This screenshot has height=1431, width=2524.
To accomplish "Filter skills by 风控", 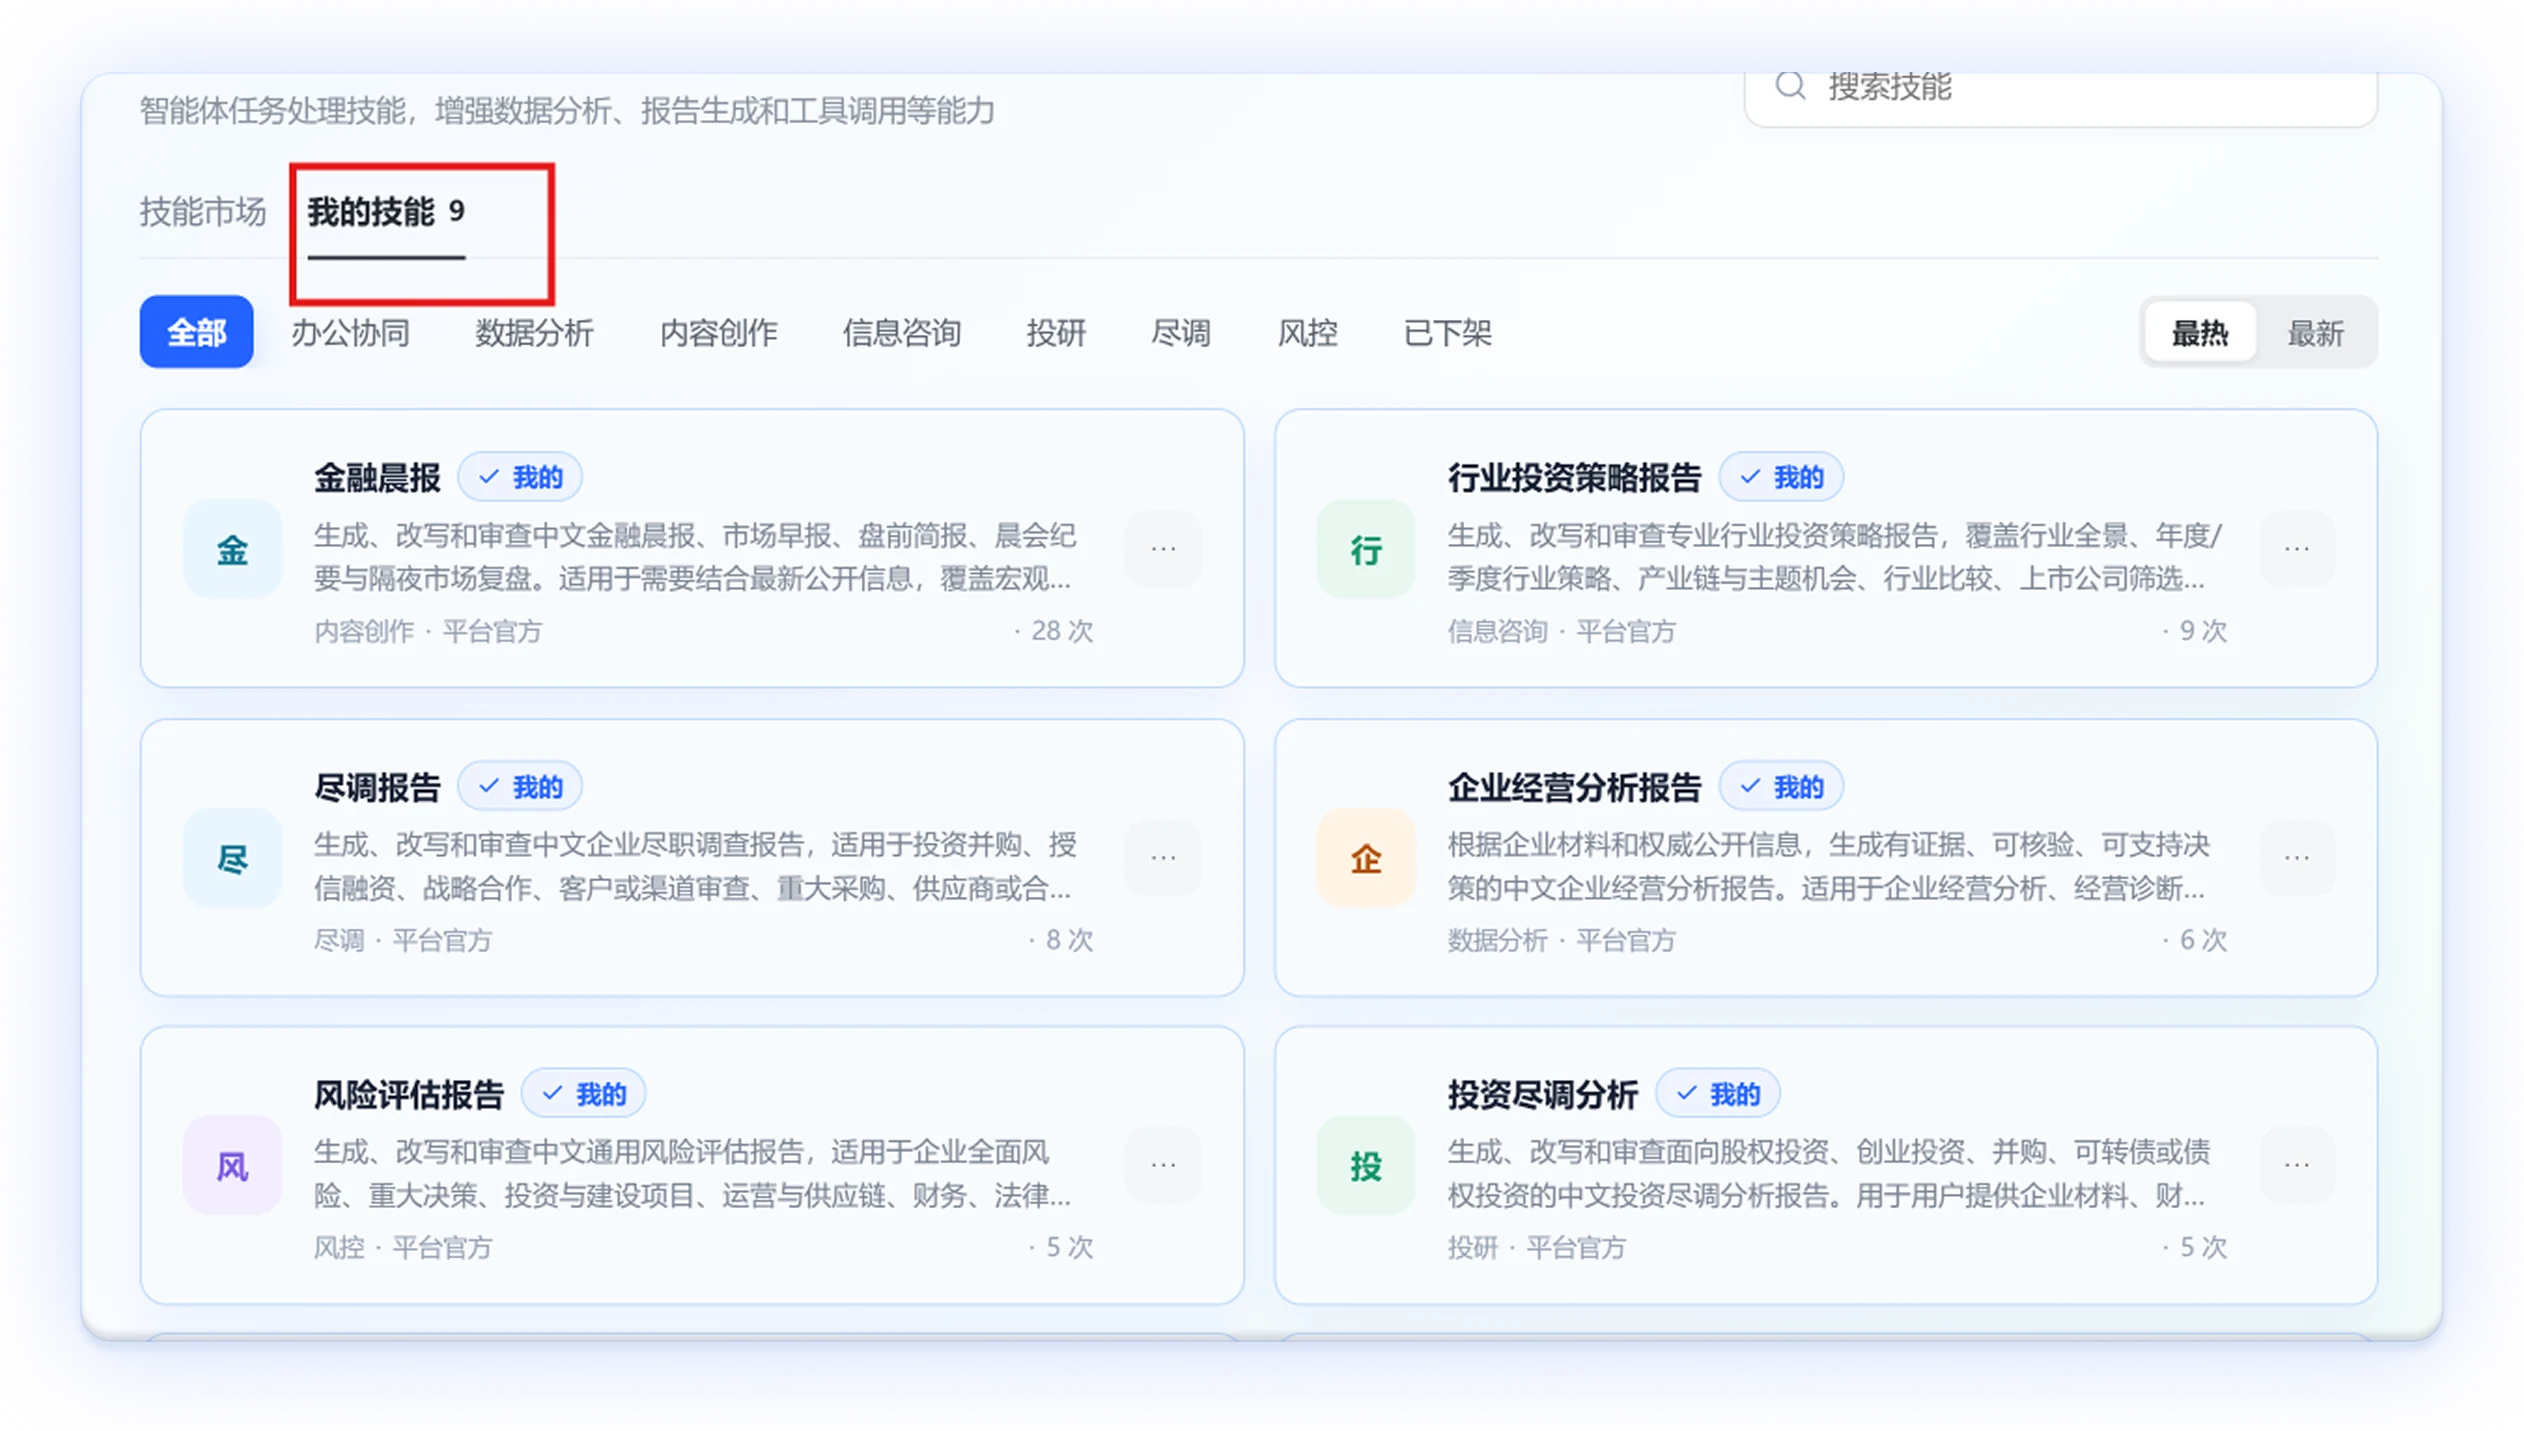I will coord(1307,333).
